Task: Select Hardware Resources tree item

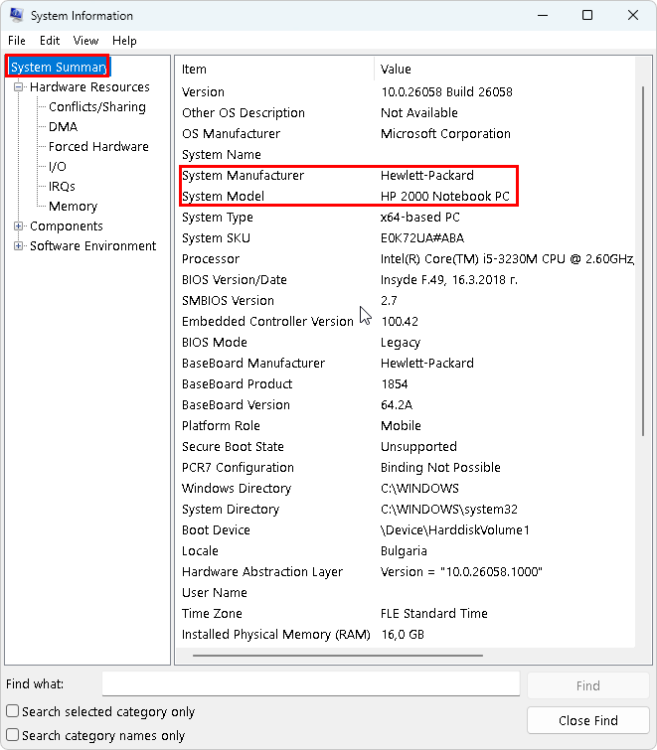Action: tap(89, 87)
